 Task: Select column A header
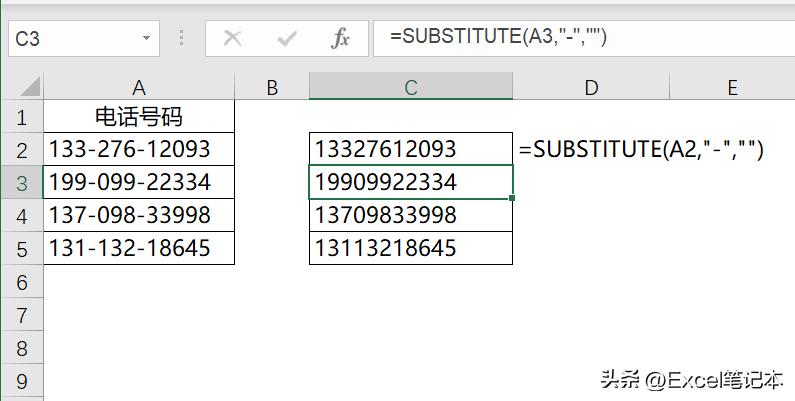tap(139, 88)
